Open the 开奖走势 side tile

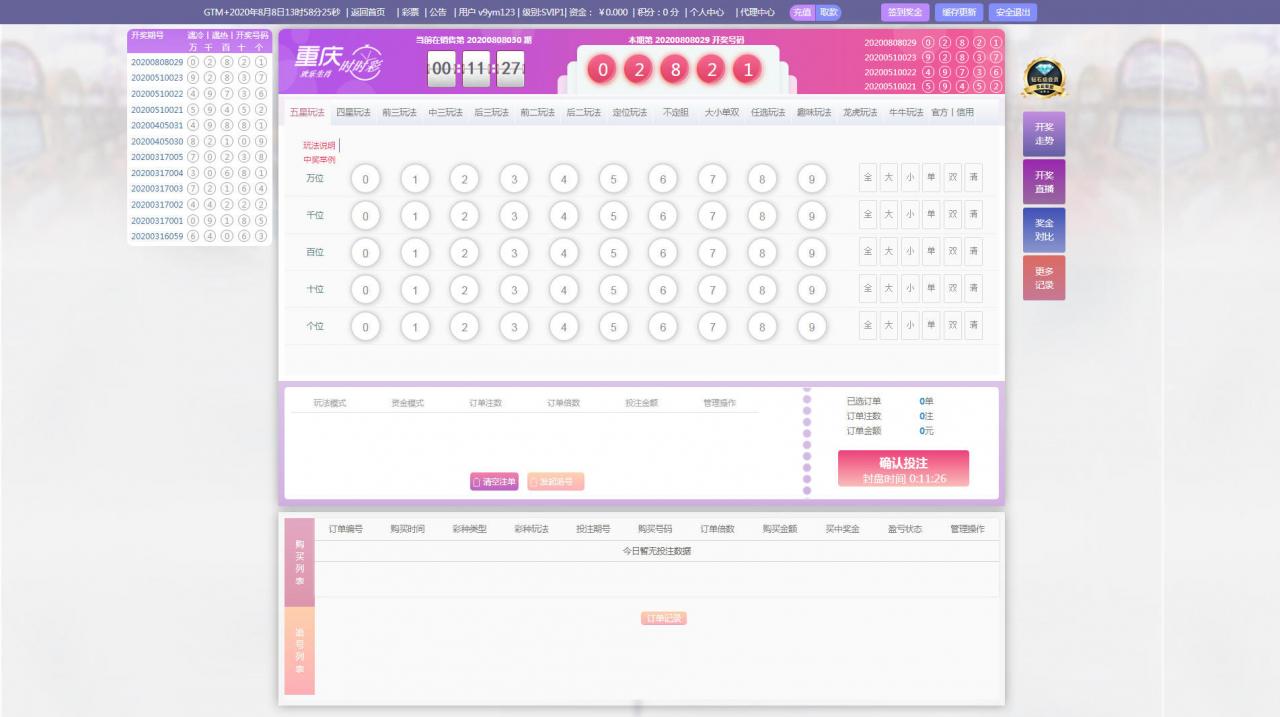(1043, 134)
